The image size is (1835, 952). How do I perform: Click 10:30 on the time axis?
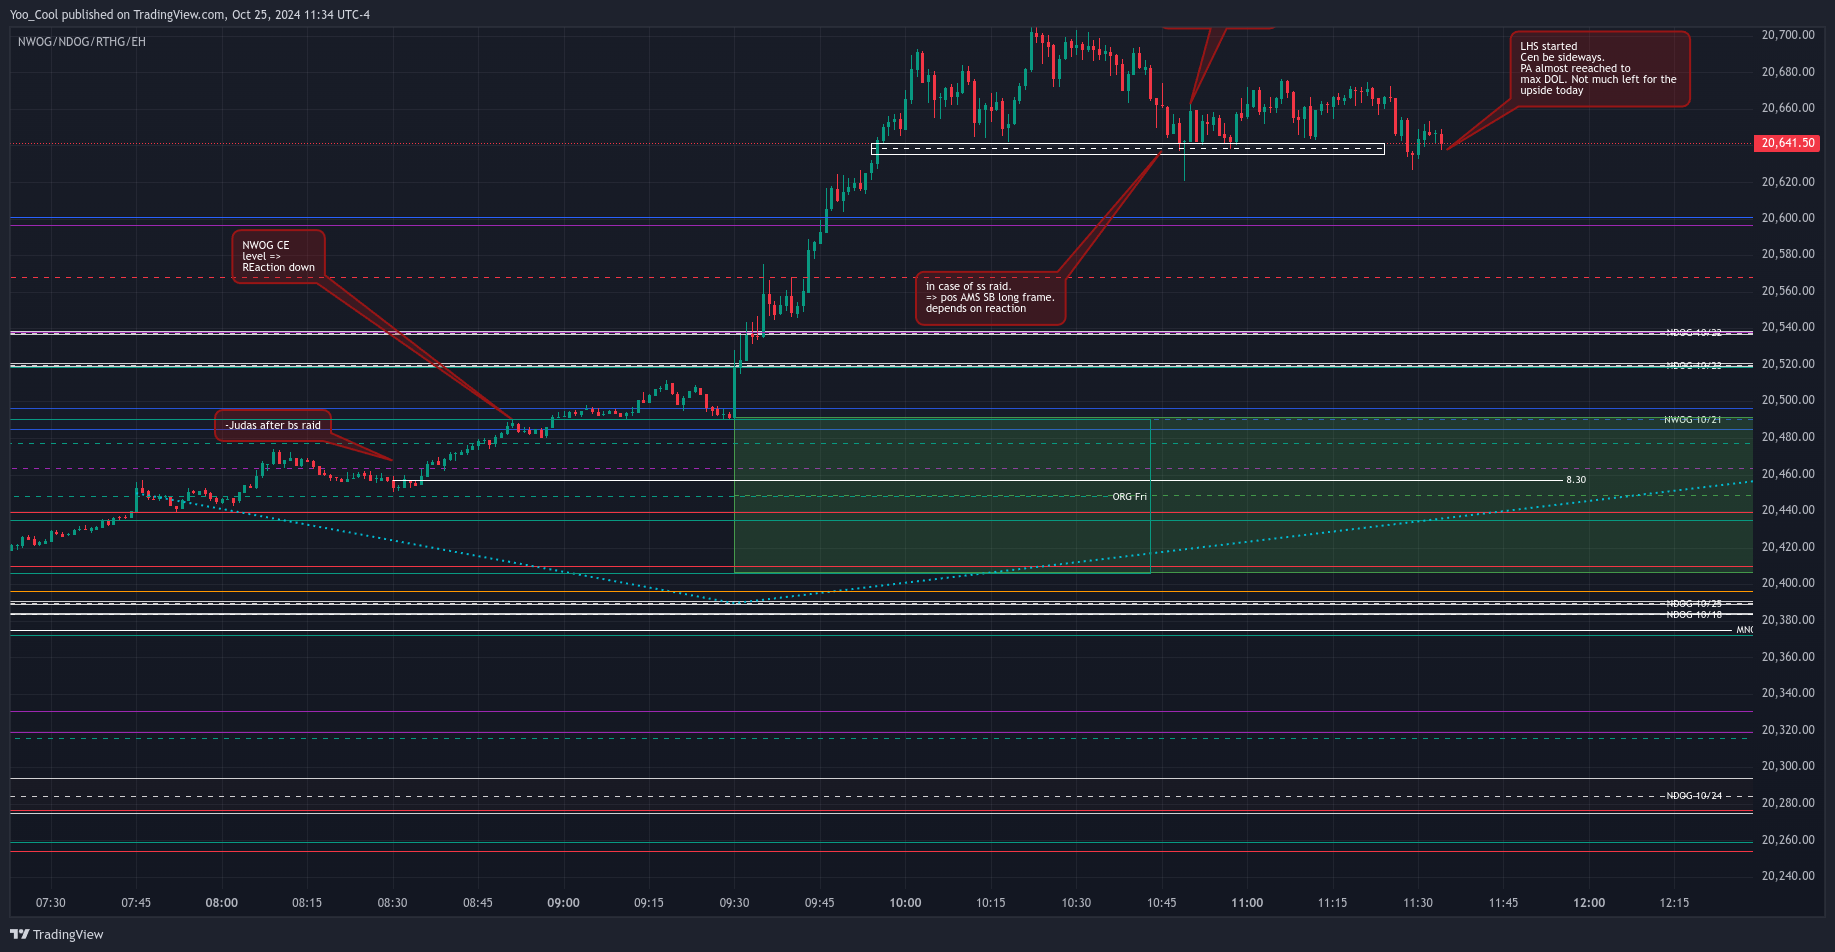point(1077,903)
